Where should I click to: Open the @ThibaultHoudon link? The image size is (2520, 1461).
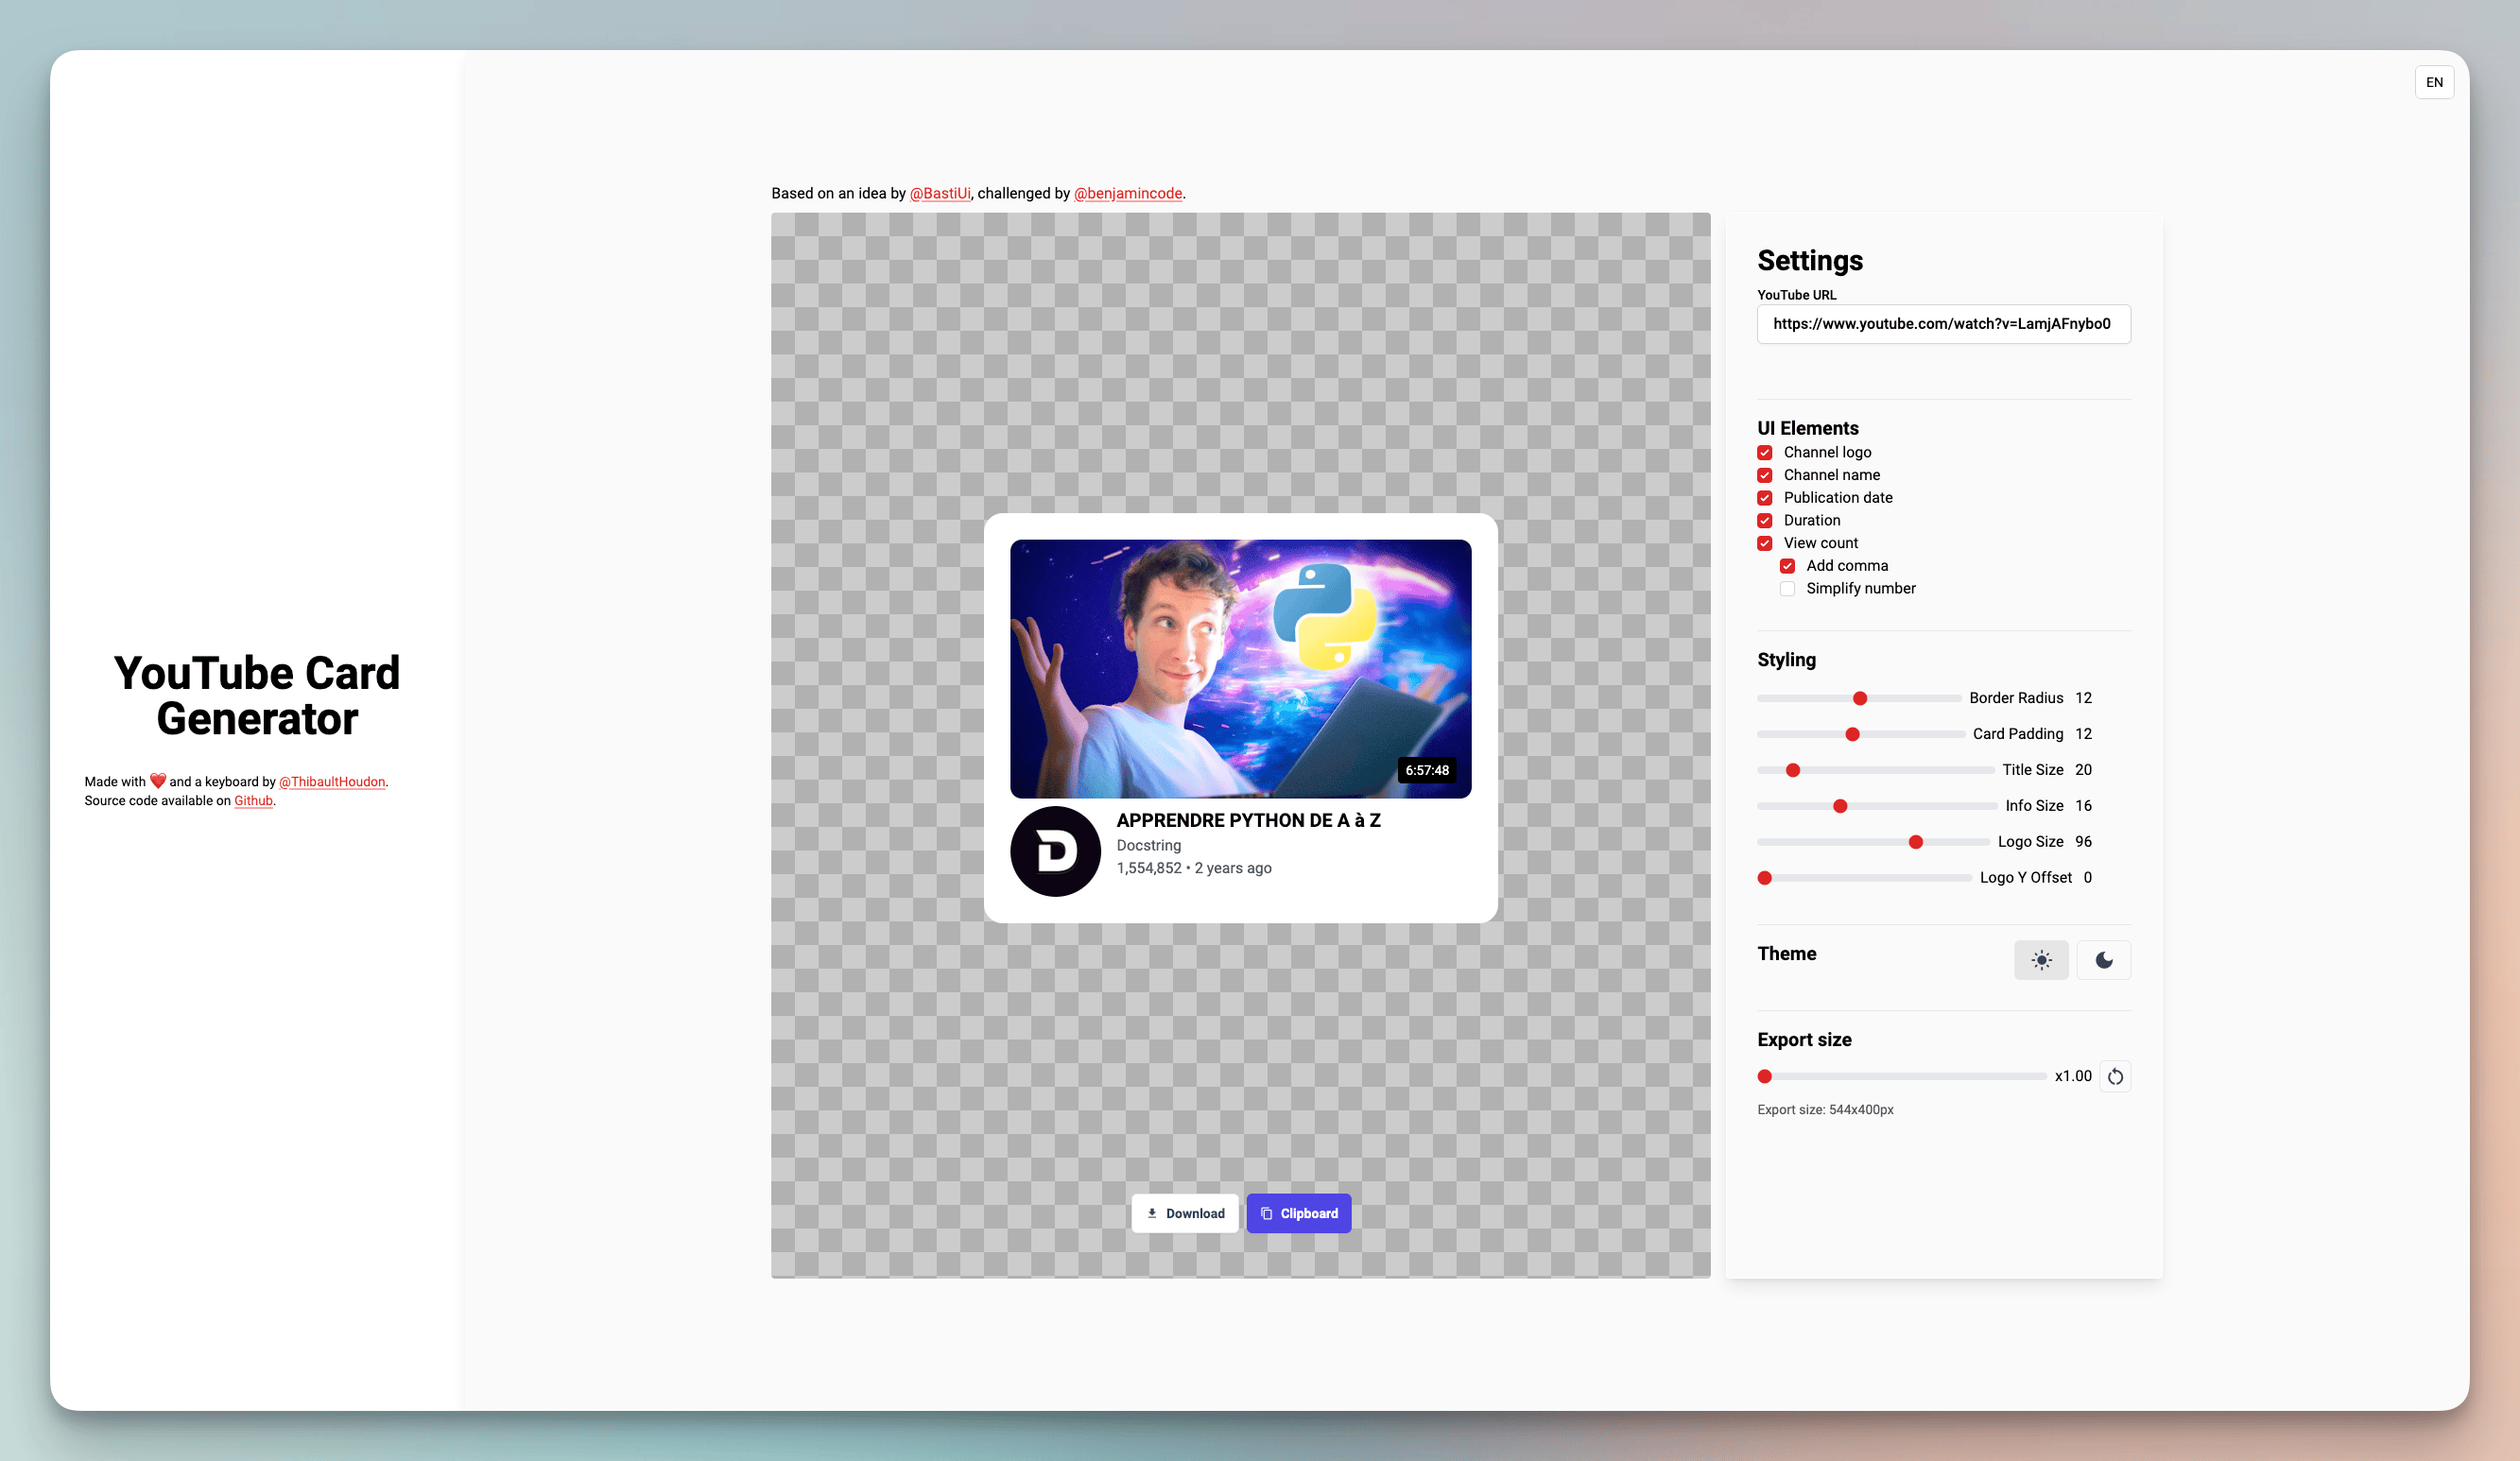click(x=332, y=782)
